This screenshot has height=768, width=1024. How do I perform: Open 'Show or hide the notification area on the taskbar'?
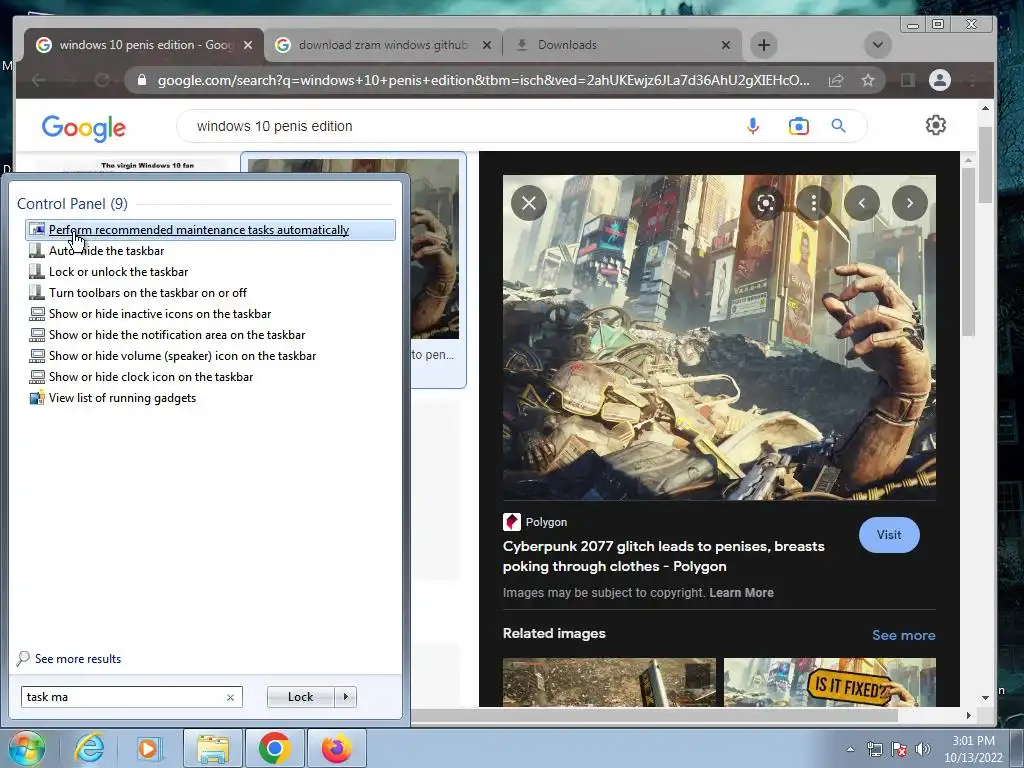pyautogui.click(x=177, y=334)
